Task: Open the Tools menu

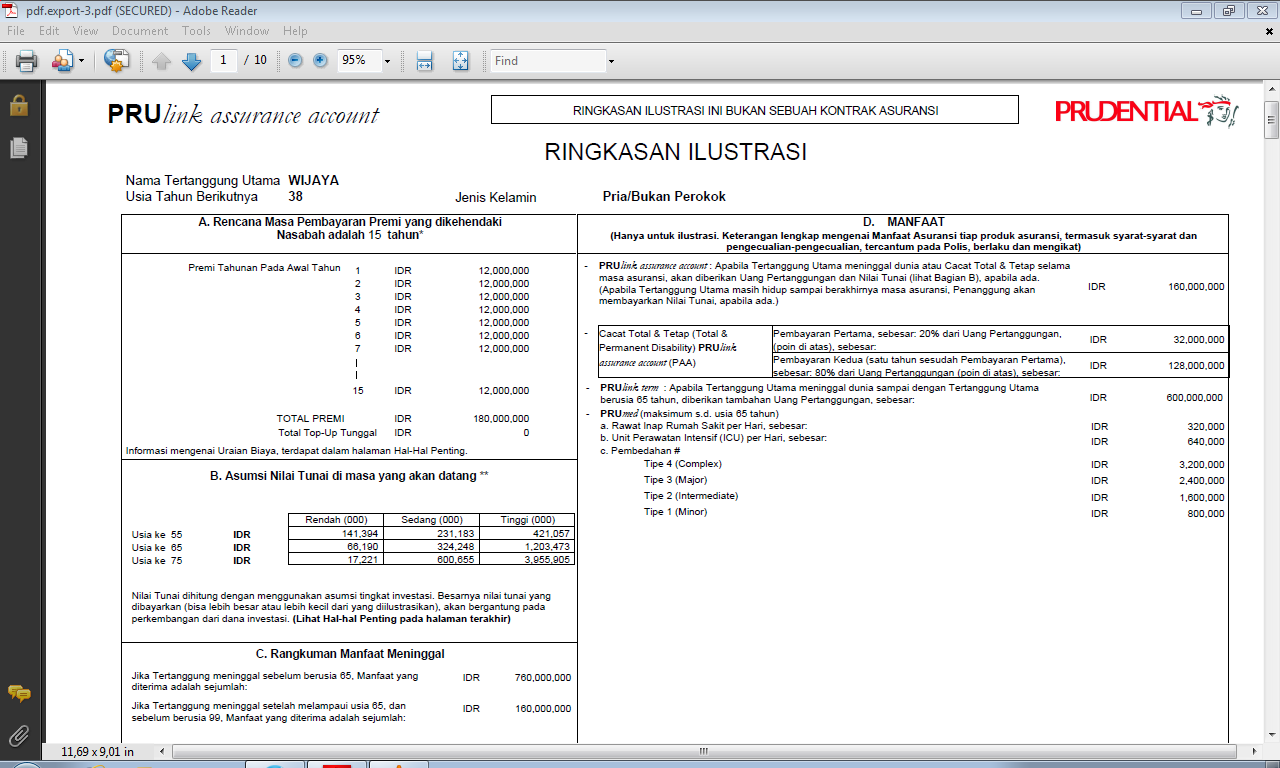Action: (196, 31)
